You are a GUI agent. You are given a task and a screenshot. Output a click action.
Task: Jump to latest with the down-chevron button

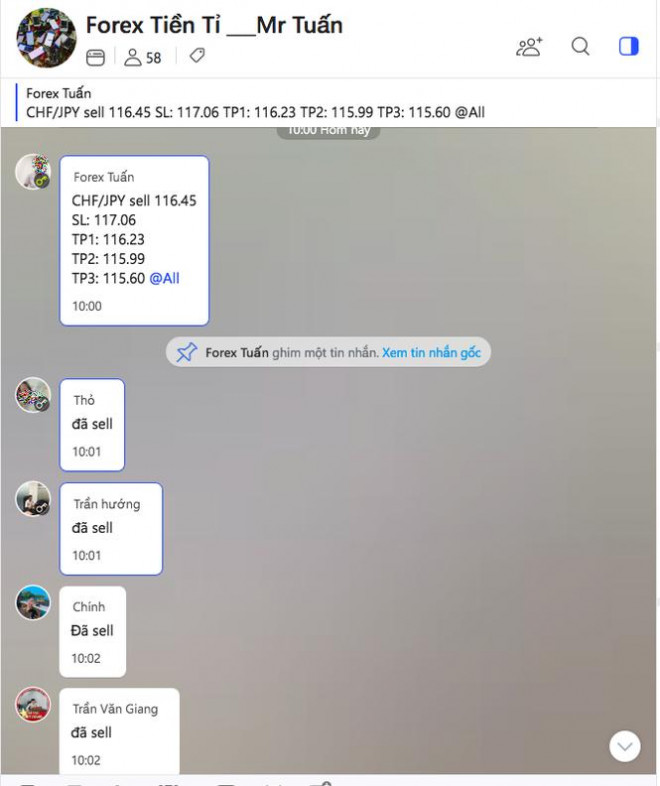tap(624, 746)
